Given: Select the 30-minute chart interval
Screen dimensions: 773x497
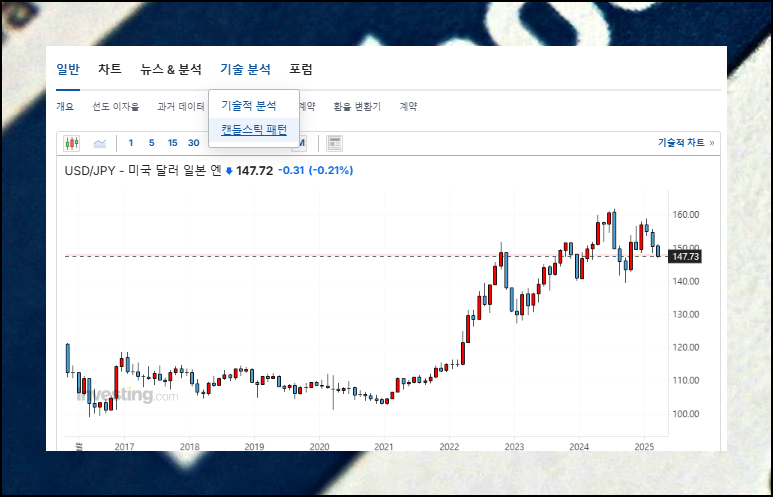Looking at the screenshot, I should point(193,143).
